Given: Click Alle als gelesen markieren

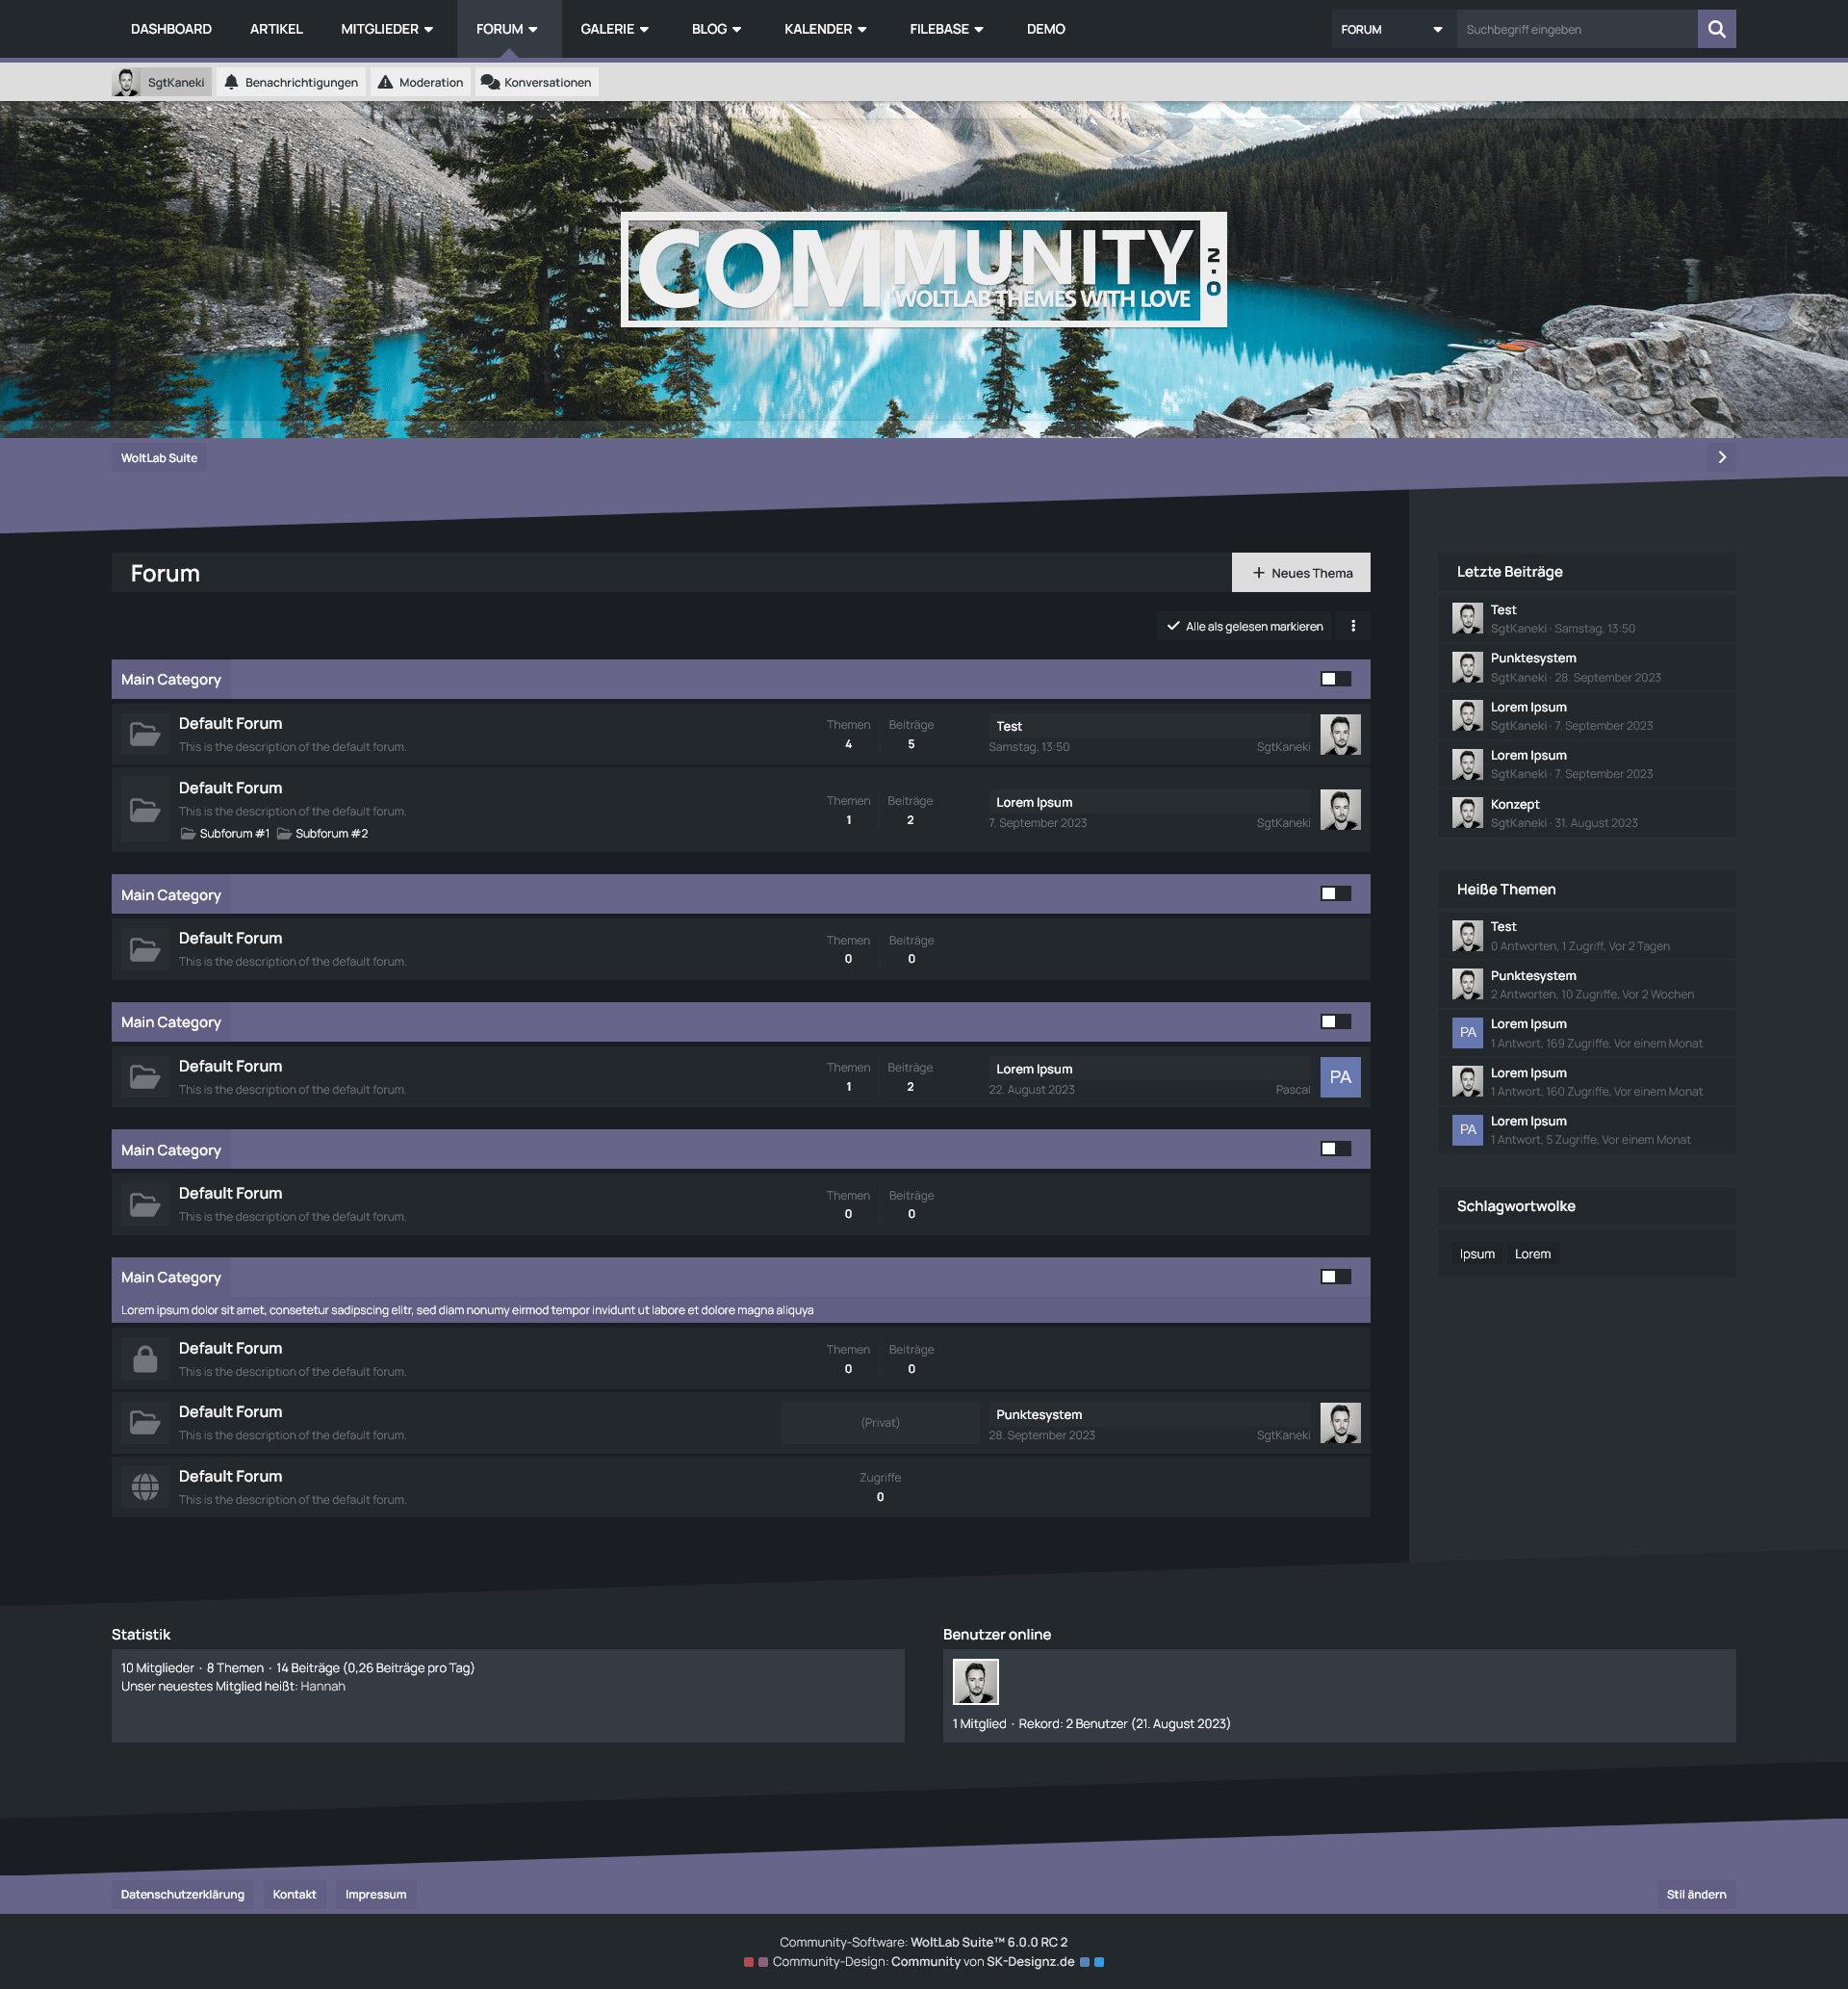Looking at the screenshot, I should tap(1244, 626).
